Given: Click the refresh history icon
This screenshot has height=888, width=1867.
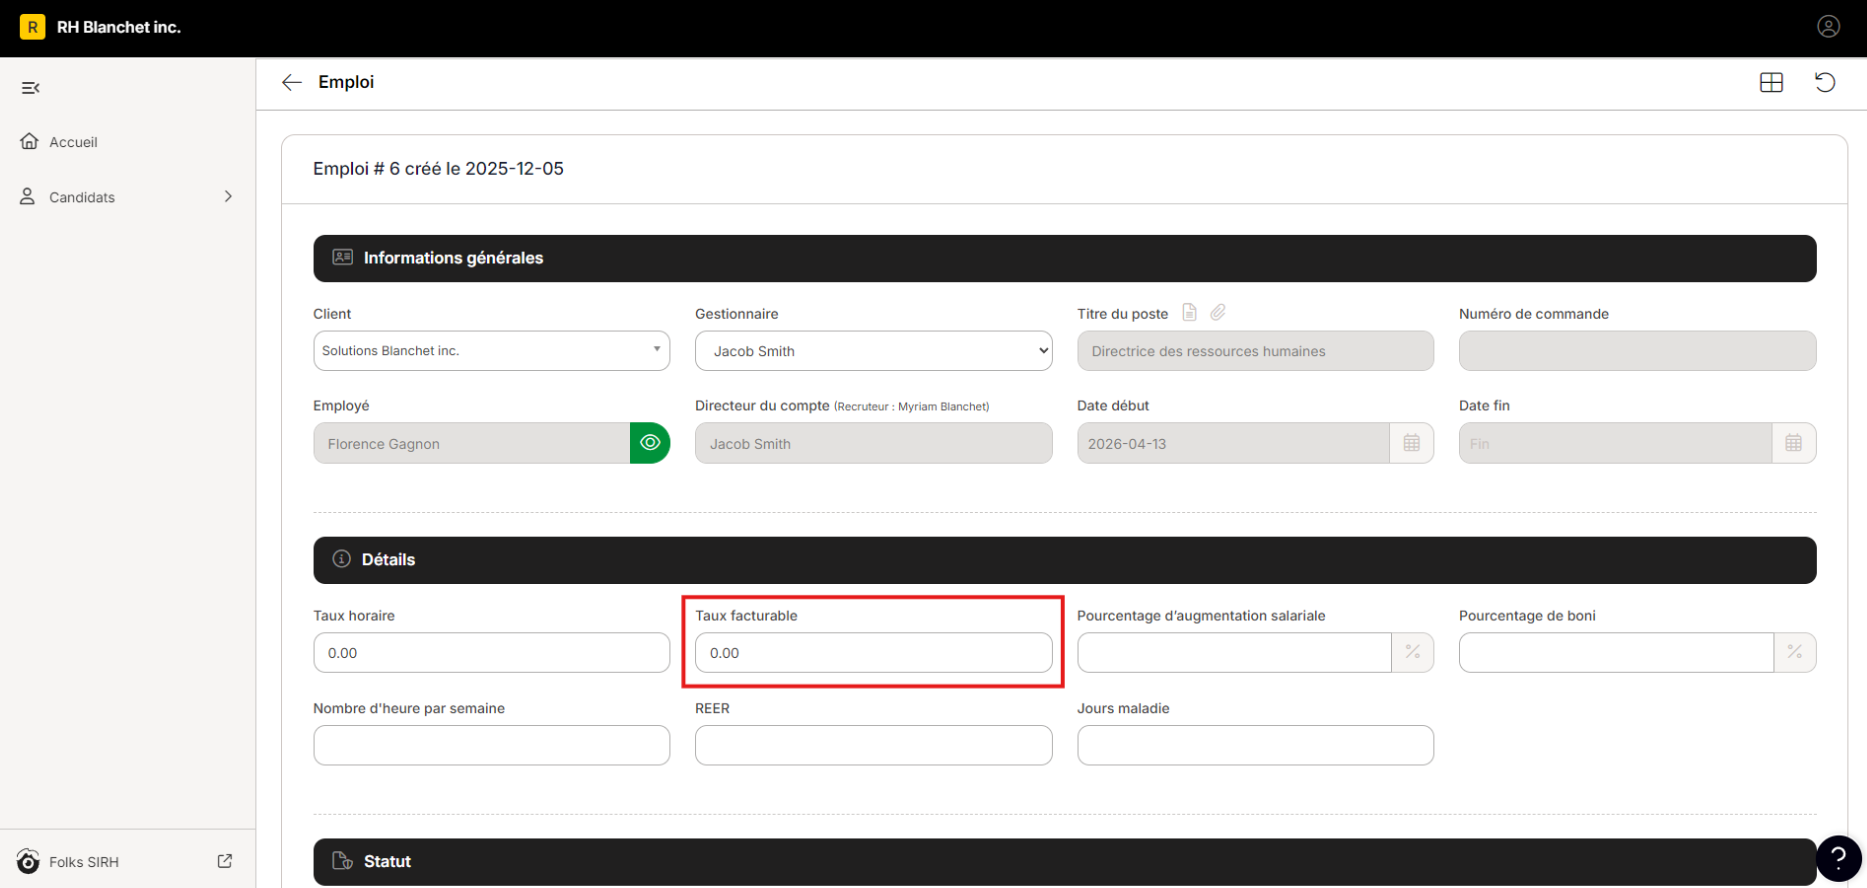Looking at the screenshot, I should coord(1825,82).
